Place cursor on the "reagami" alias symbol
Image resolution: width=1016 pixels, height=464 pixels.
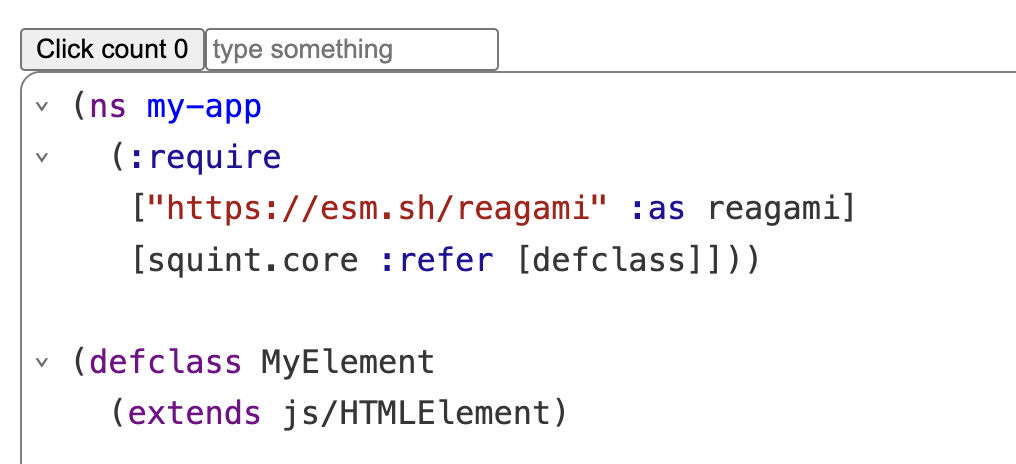point(774,209)
